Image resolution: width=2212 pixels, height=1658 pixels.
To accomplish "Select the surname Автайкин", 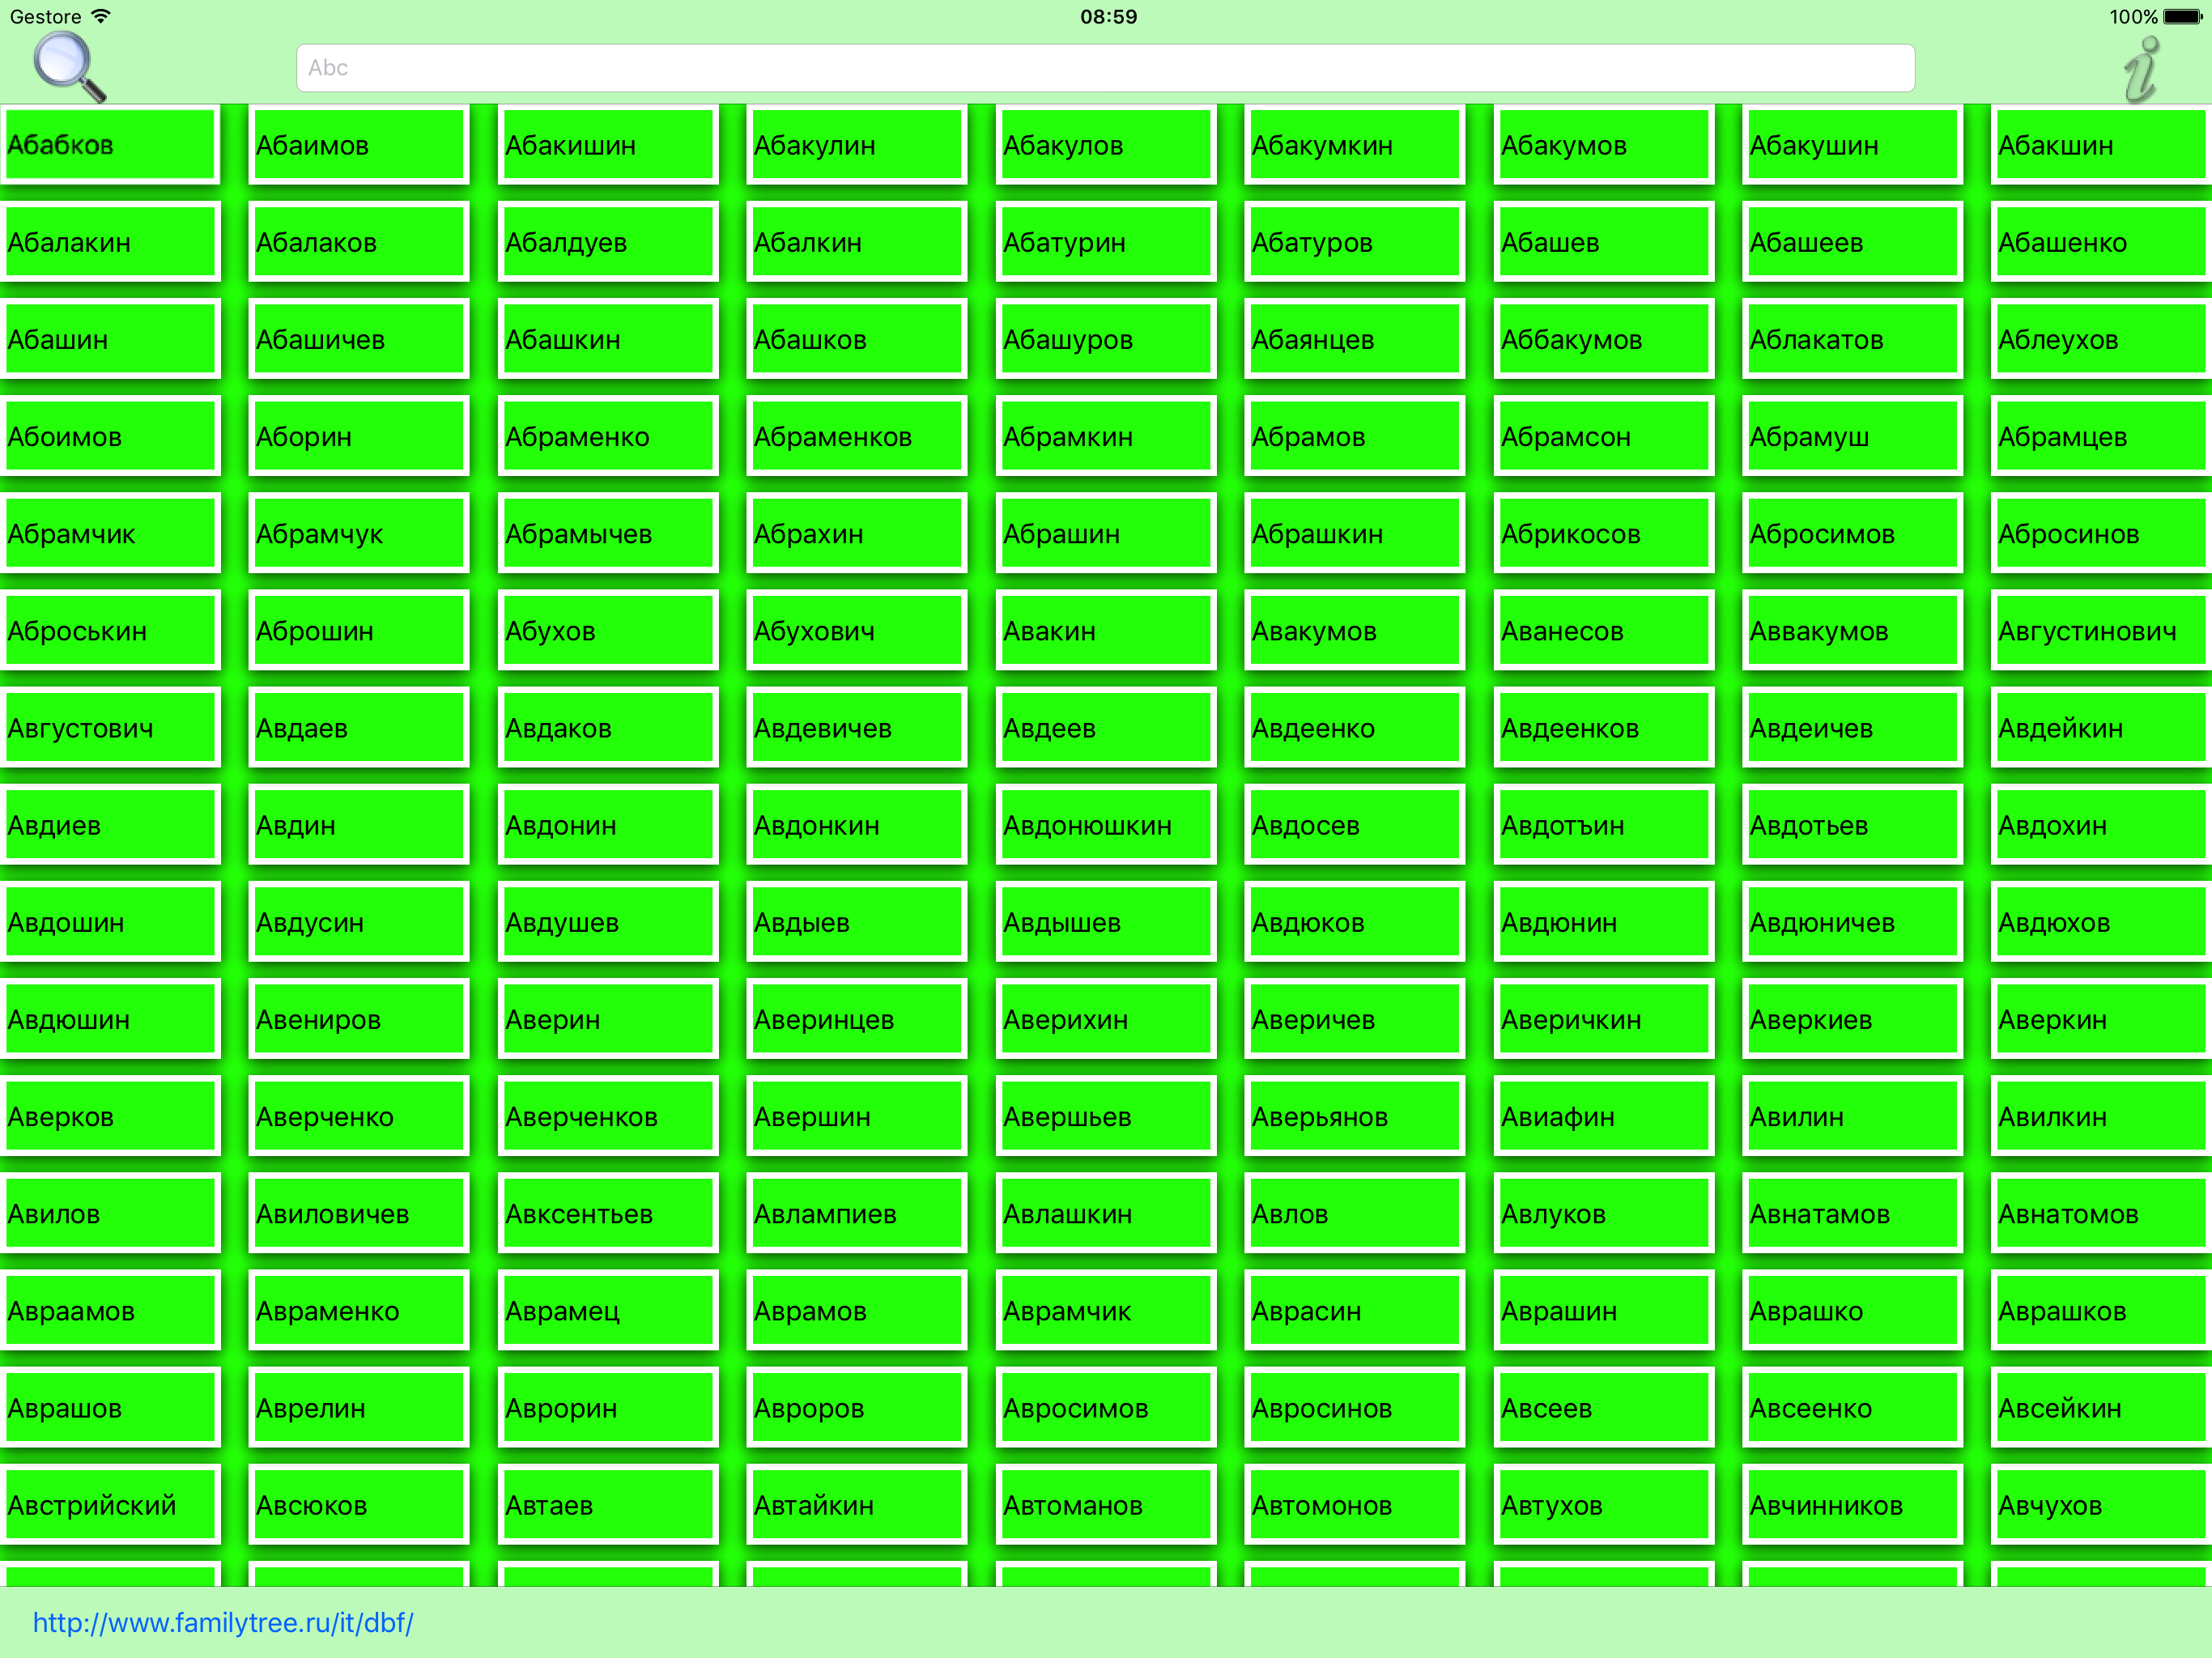I will click(x=856, y=1504).
